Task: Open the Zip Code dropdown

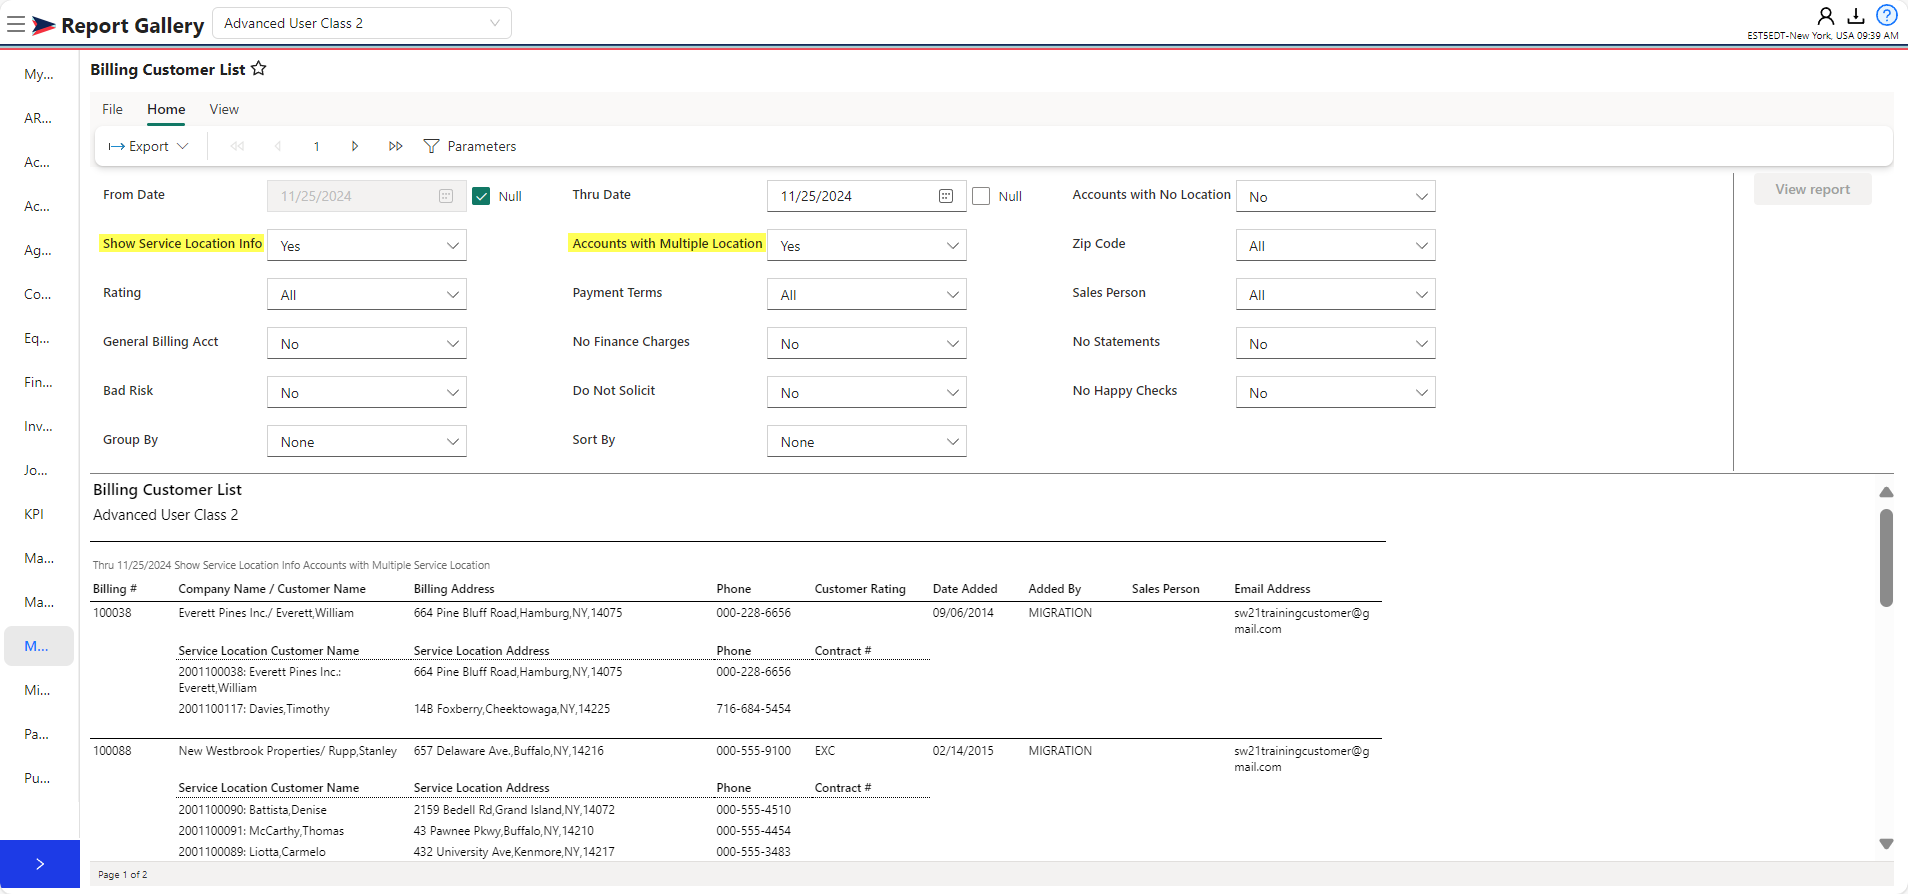Action: [1336, 245]
